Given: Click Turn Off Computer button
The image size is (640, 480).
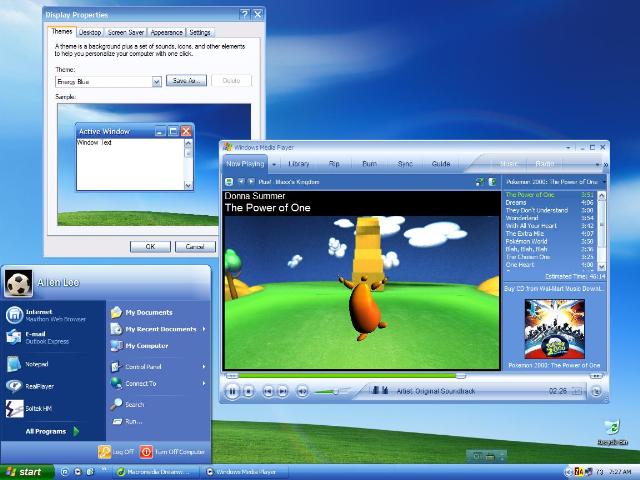Looking at the screenshot, I should pyautogui.click(x=173, y=452).
